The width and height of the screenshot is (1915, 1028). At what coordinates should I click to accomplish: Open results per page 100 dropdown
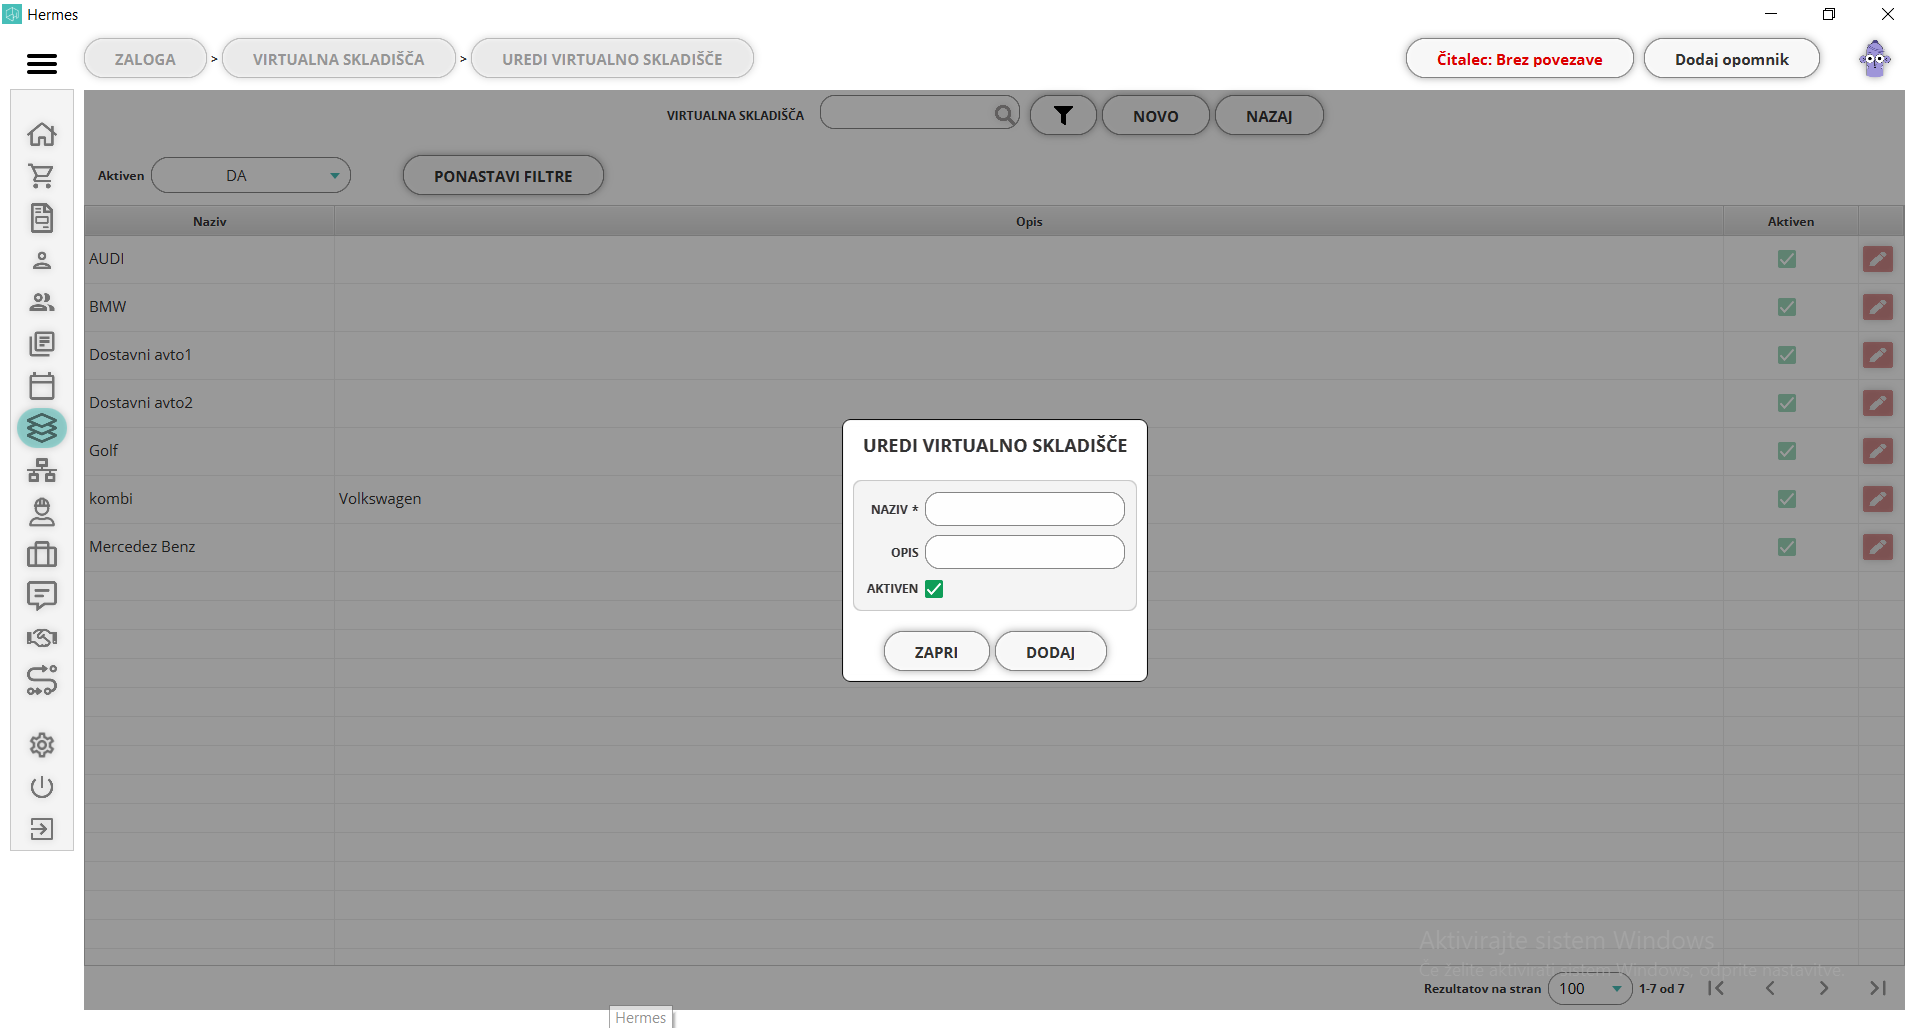click(x=1590, y=988)
